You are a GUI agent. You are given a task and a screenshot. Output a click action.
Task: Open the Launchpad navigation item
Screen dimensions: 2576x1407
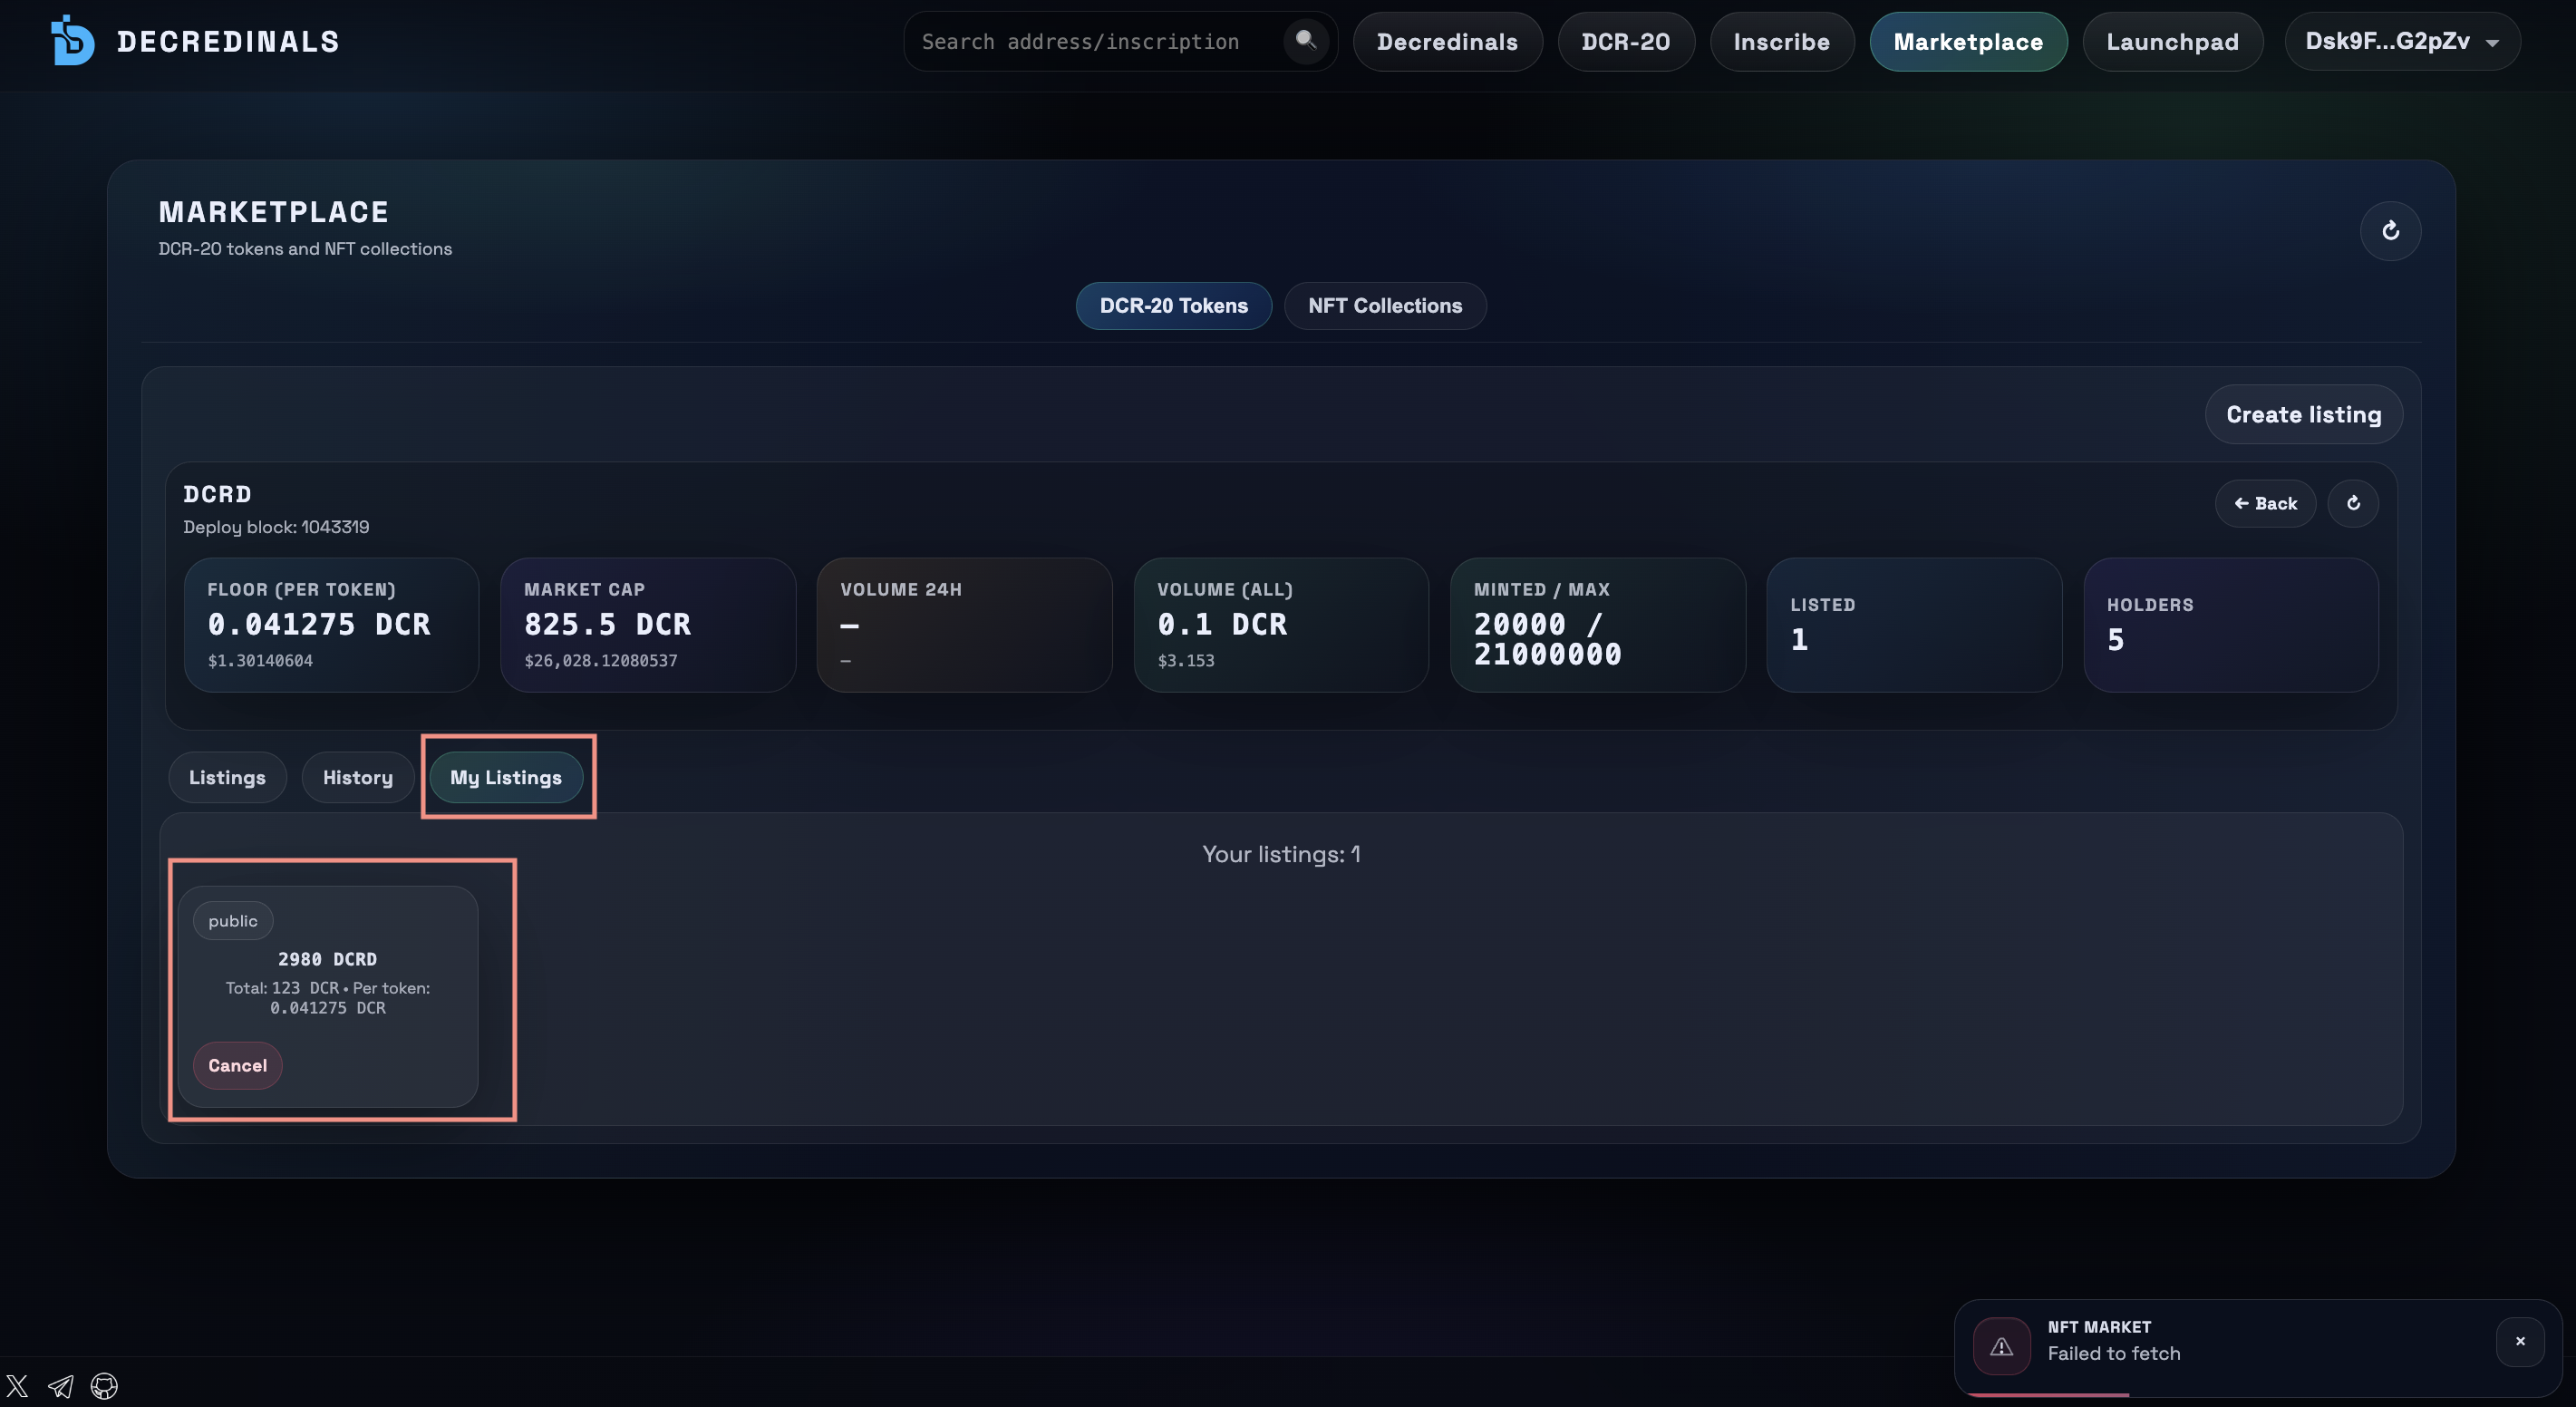coord(2172,41)
